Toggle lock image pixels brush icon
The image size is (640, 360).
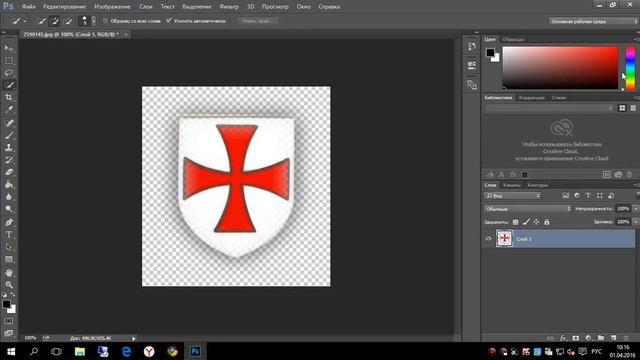pyautogui.click(x=526, y=222)
